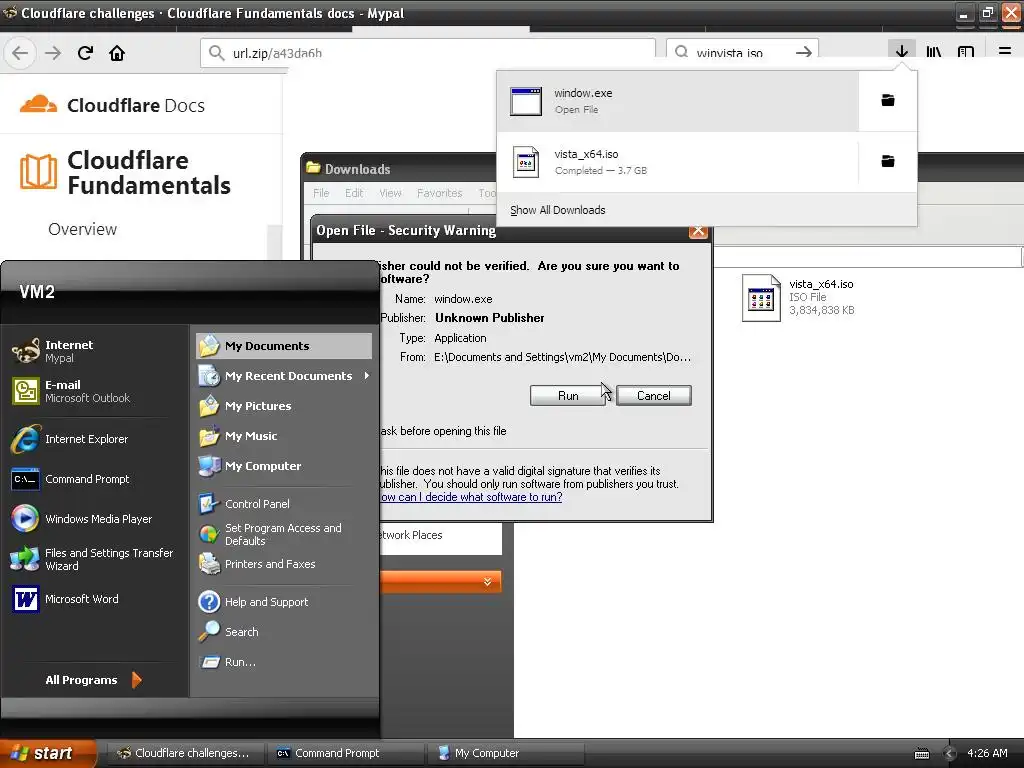The width and height of the screenshot is (1024, 768).
Task: Open Edit menu in the Downloads window
Action: point(354,193)
